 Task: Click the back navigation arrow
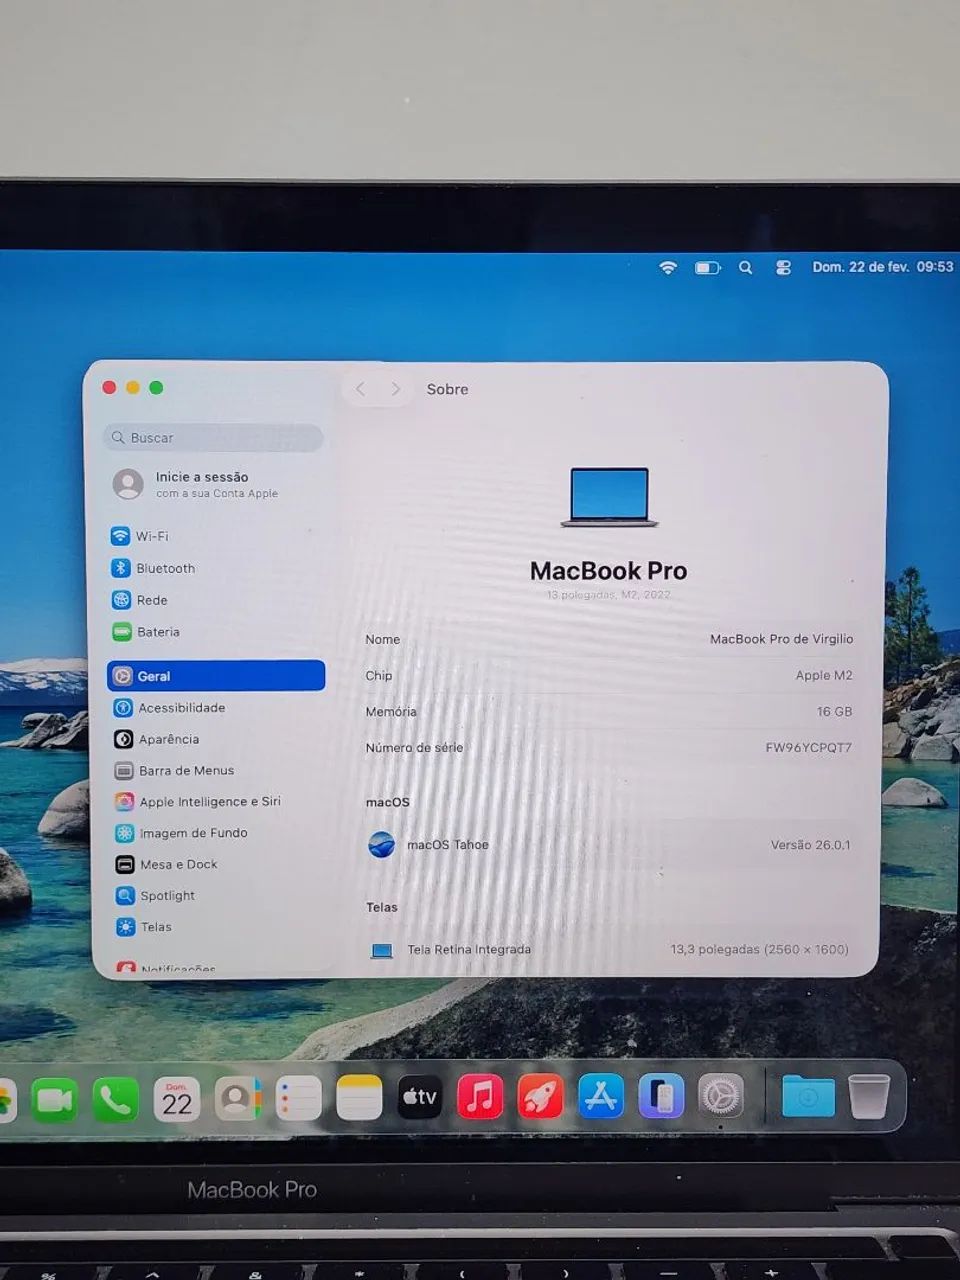360,389
